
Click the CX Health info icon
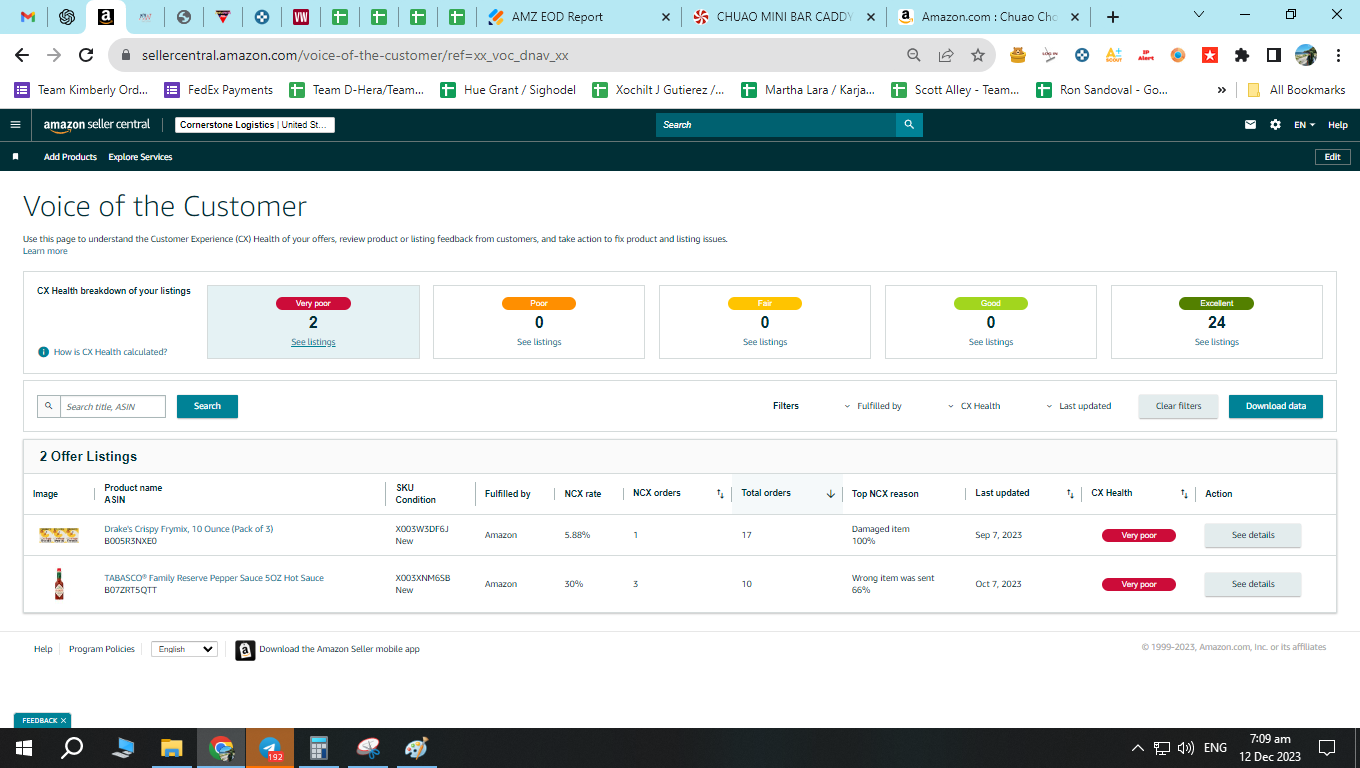pyautogui.click(x=43, y=352)
